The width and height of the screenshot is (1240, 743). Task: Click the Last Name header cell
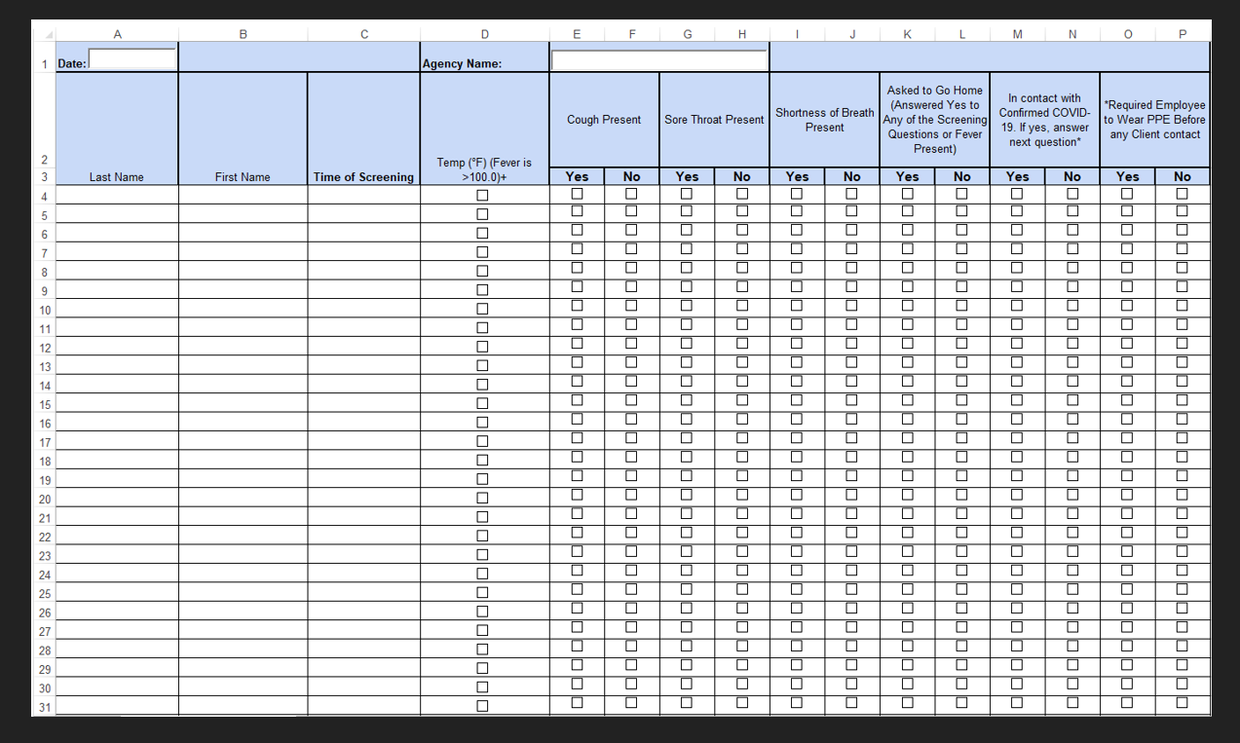click(x=117, y=176)
